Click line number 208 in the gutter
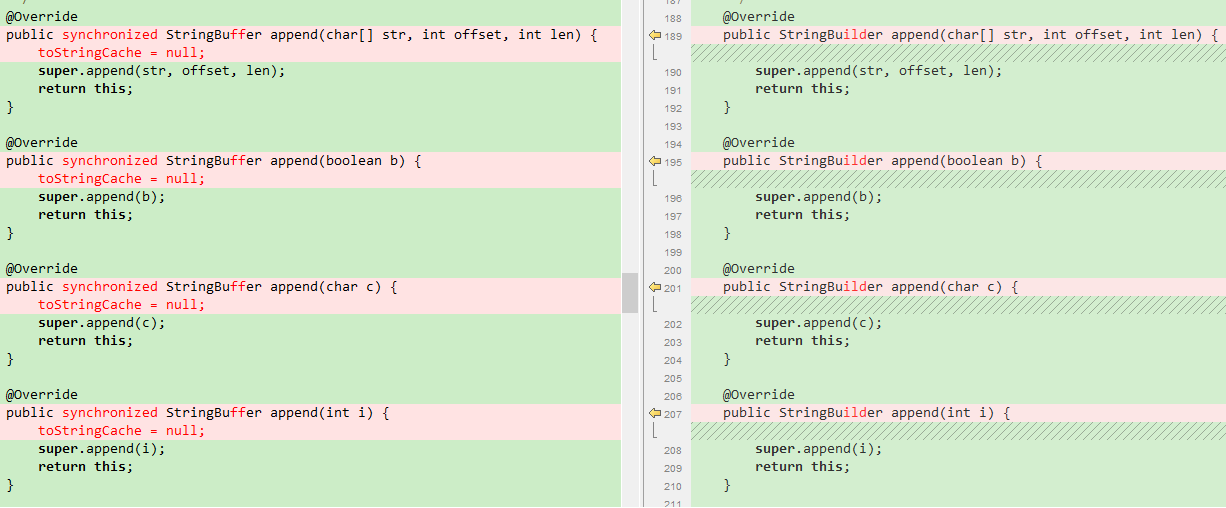The image size is (1226, 508). [x=673, y=450]
